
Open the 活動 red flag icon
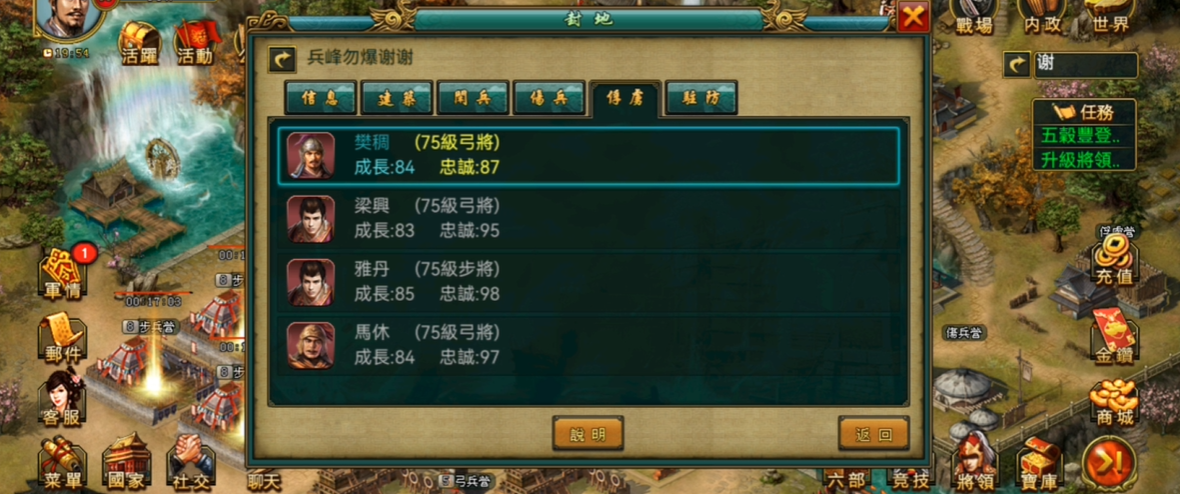coord(196,43)
